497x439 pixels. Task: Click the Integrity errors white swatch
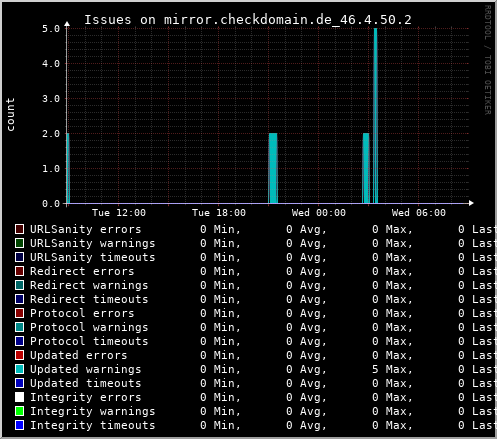(x=20, y=397)
